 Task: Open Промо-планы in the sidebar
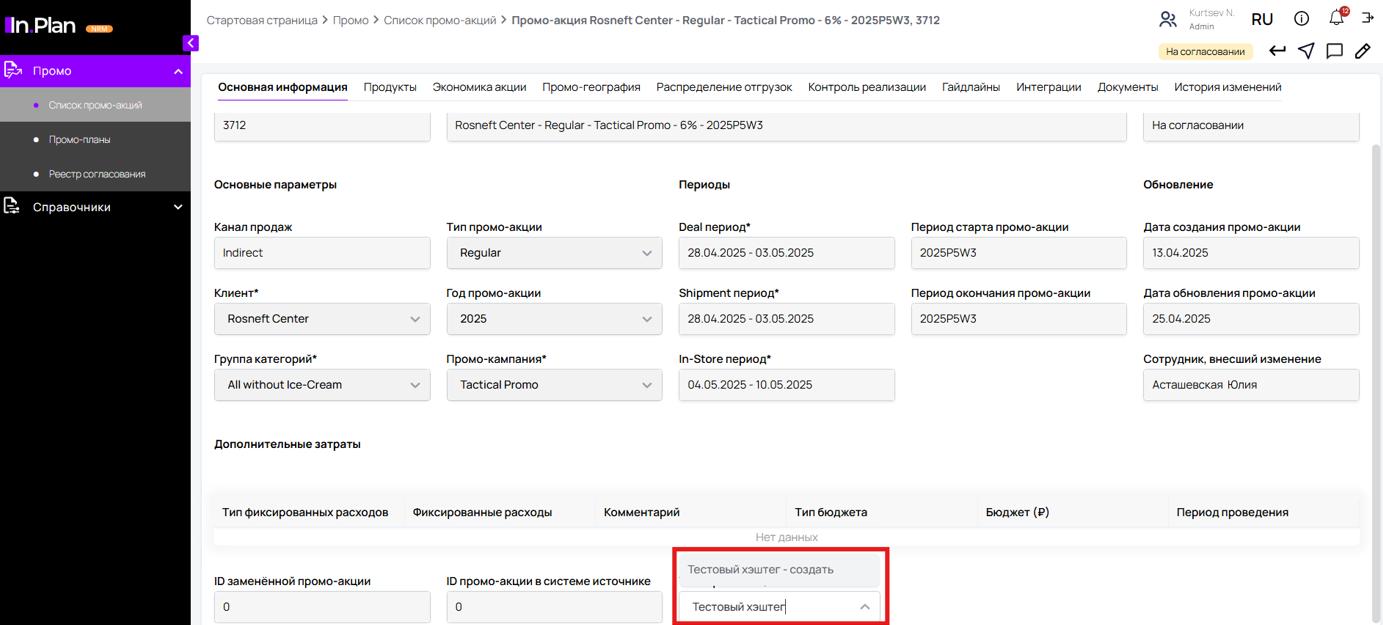click(95, 139)
